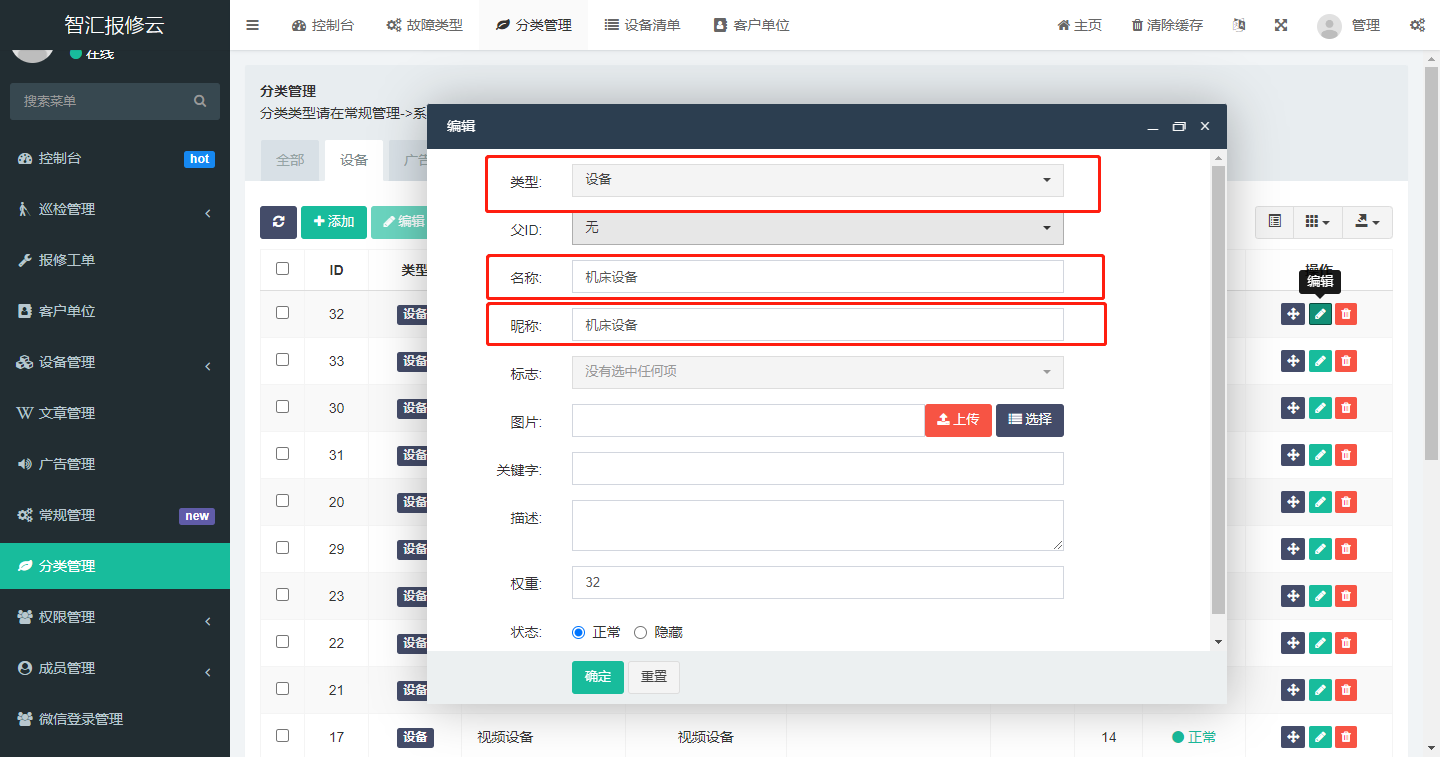Edit row ID 33 with the pencil icon
This screenshot has width=1440, height=757.
tap(1320, 361)
